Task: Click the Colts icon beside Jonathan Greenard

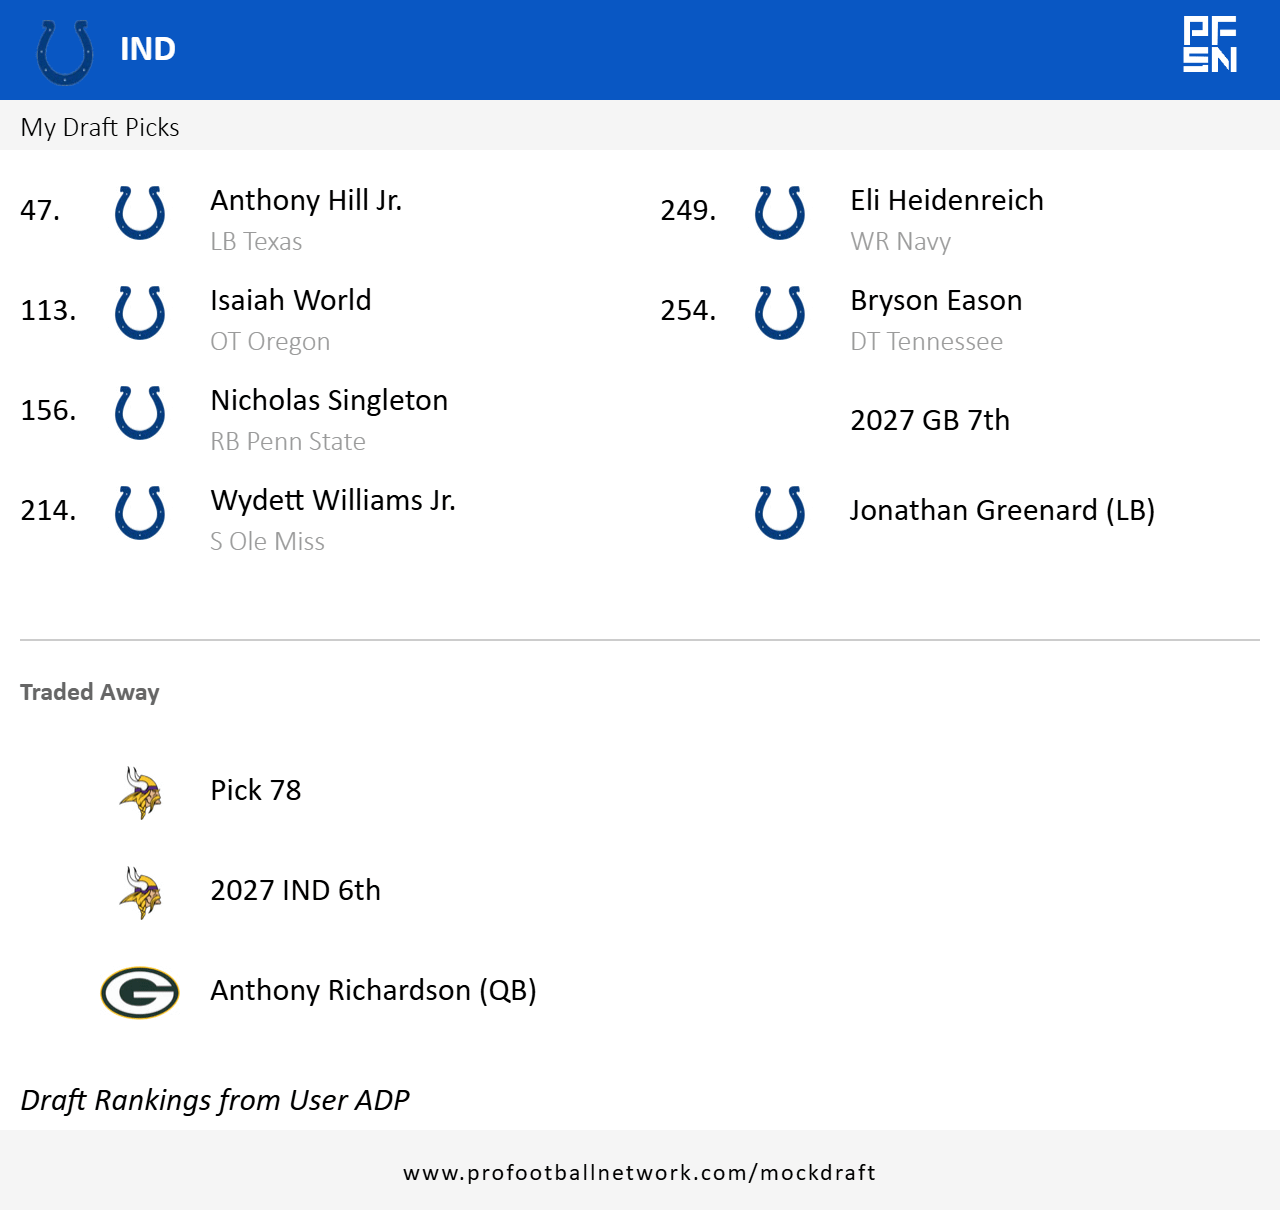Action: [780, 512]
